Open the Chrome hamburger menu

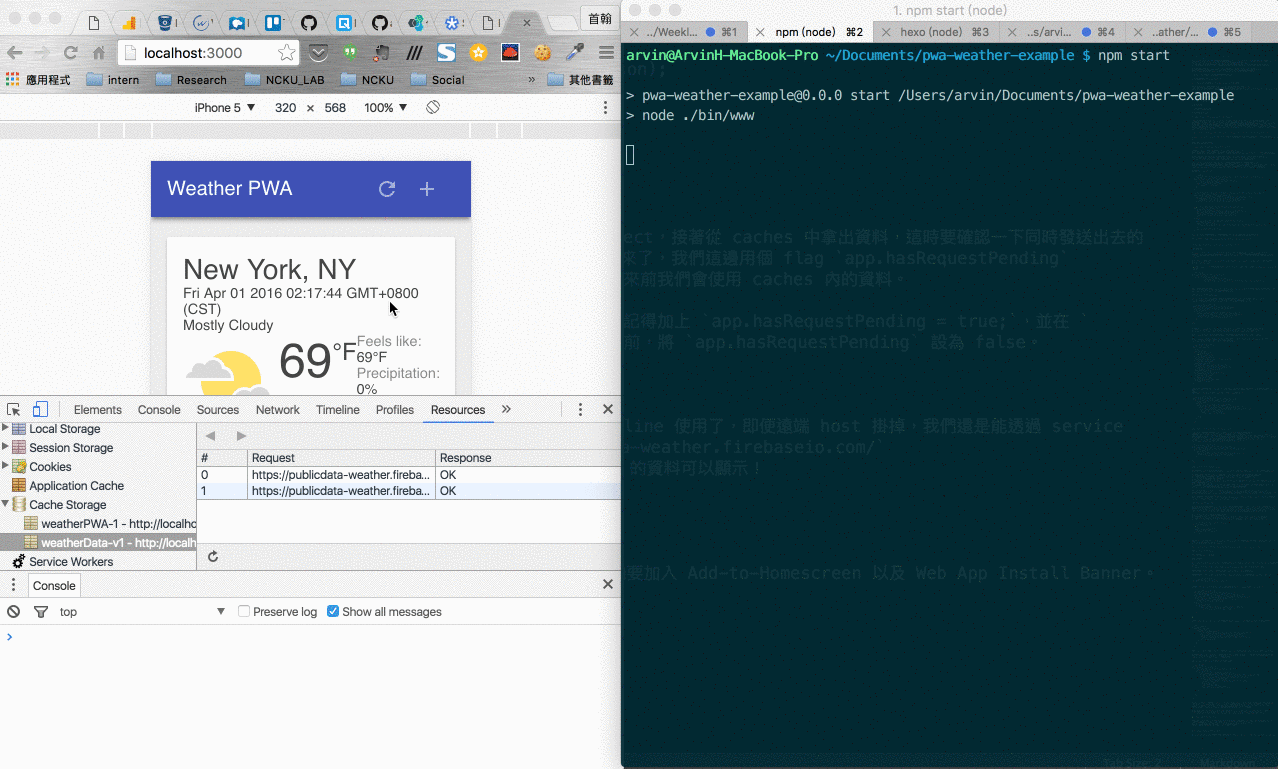coord(606,53)
